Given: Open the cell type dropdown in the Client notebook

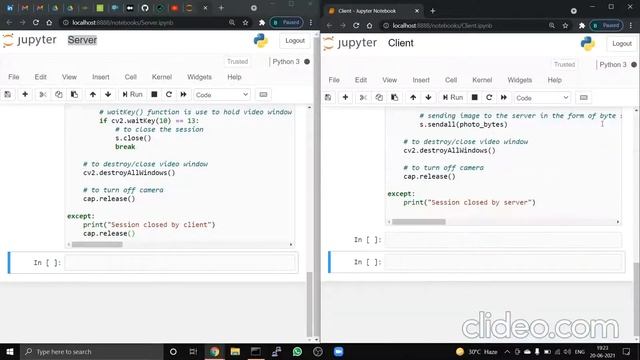Looking at the screenshot, I should (542, 98).
